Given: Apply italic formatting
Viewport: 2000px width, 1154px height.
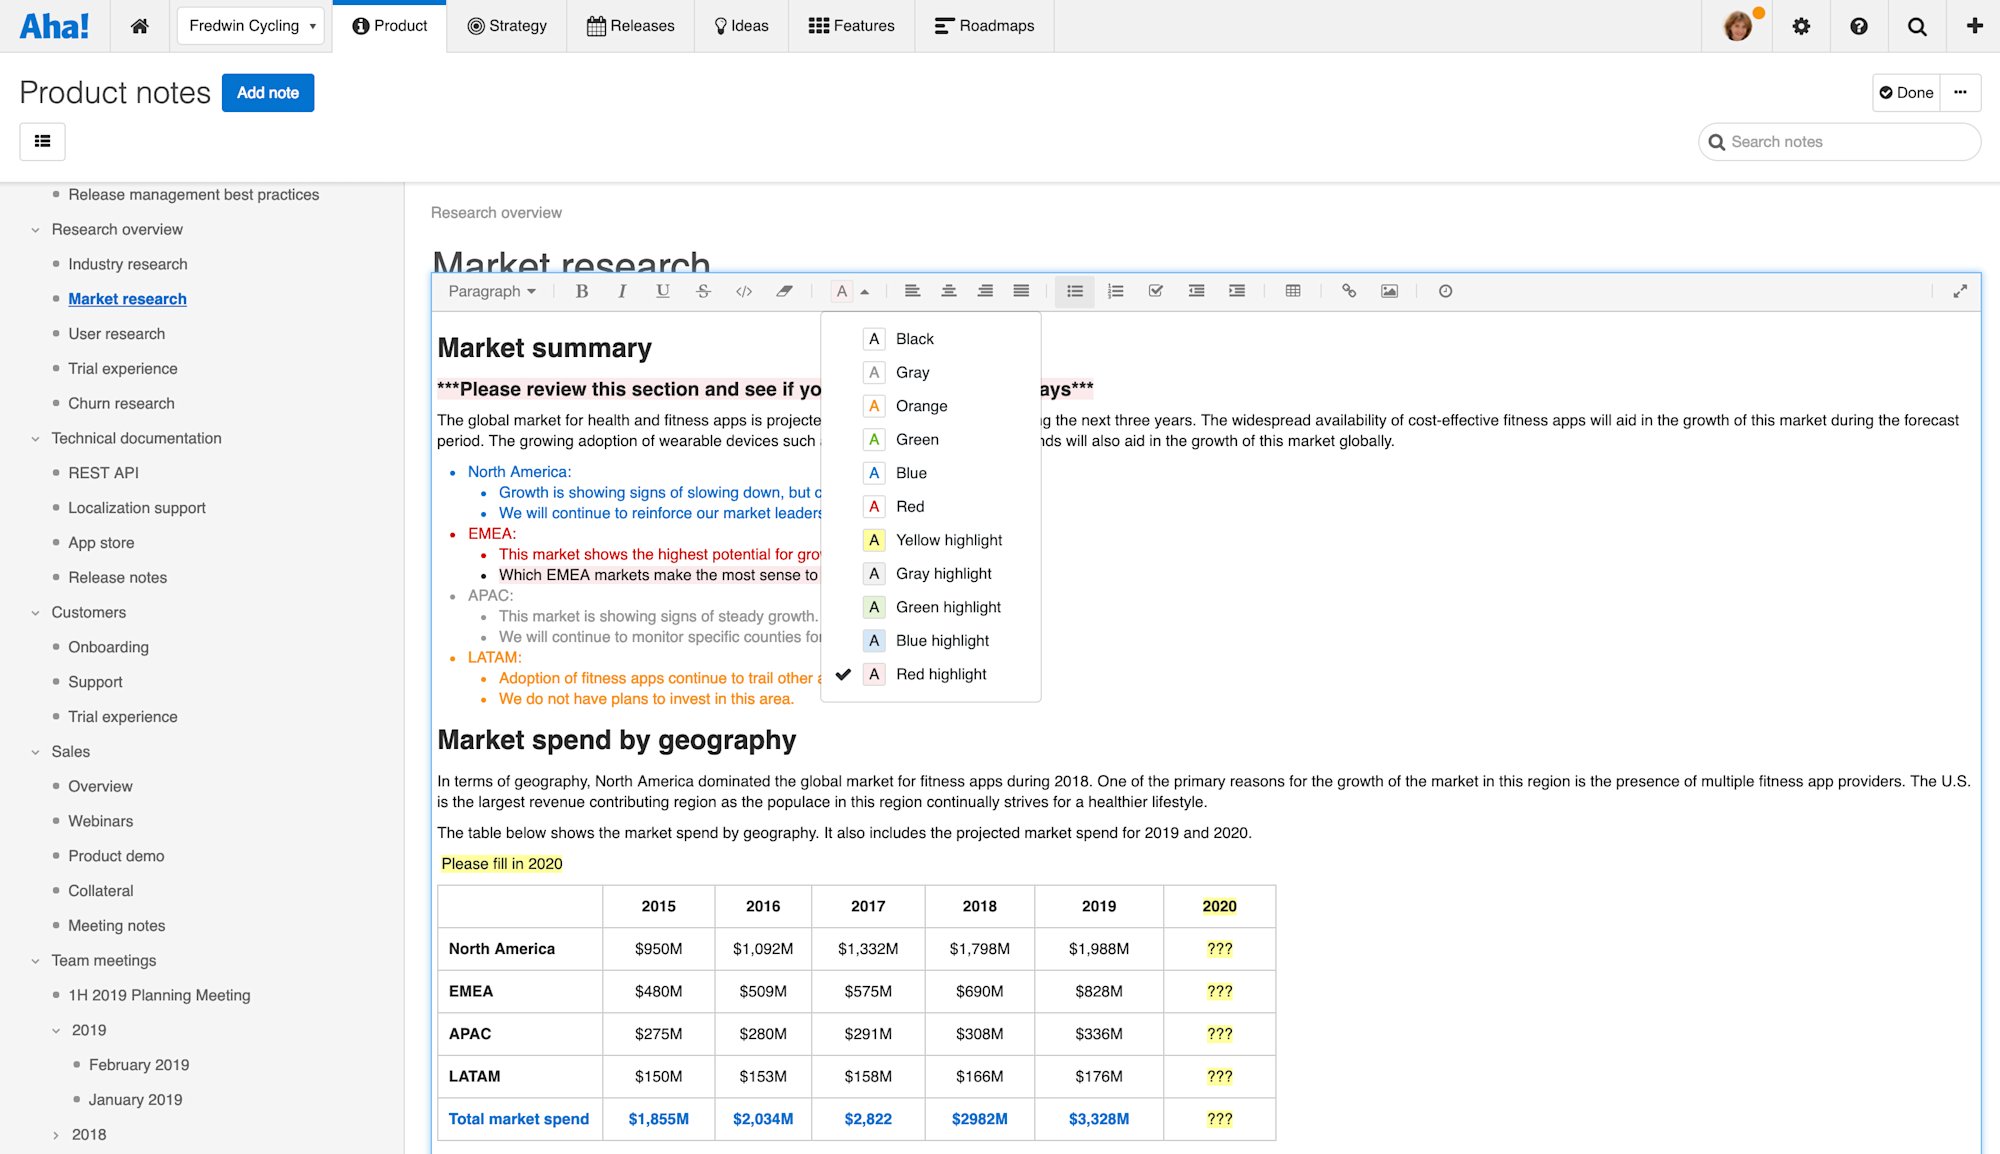Looking at the screenshot, I should click(622, 291).
